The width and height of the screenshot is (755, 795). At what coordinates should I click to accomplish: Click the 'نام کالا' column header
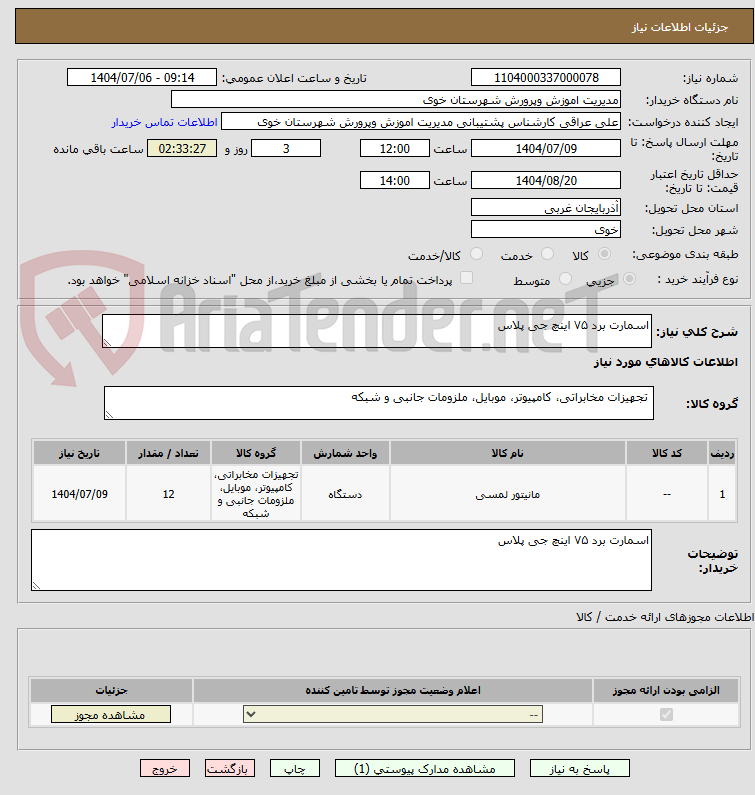508,453
